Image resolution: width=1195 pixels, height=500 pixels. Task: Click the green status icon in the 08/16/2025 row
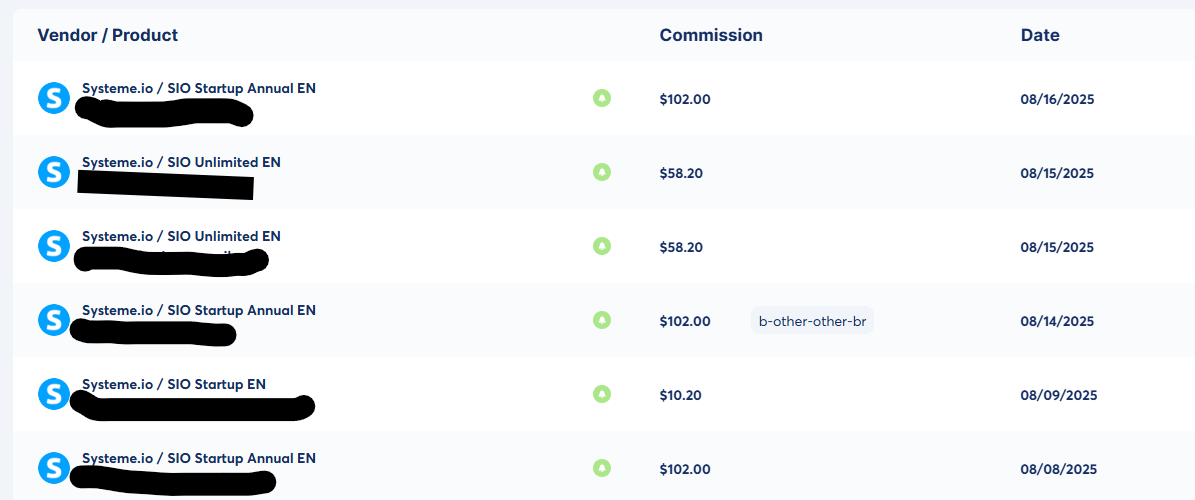point(602,98)
